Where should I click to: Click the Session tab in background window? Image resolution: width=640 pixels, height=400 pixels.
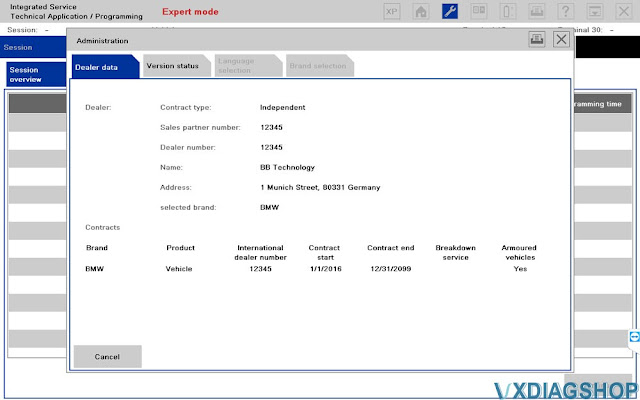(33, 47)
